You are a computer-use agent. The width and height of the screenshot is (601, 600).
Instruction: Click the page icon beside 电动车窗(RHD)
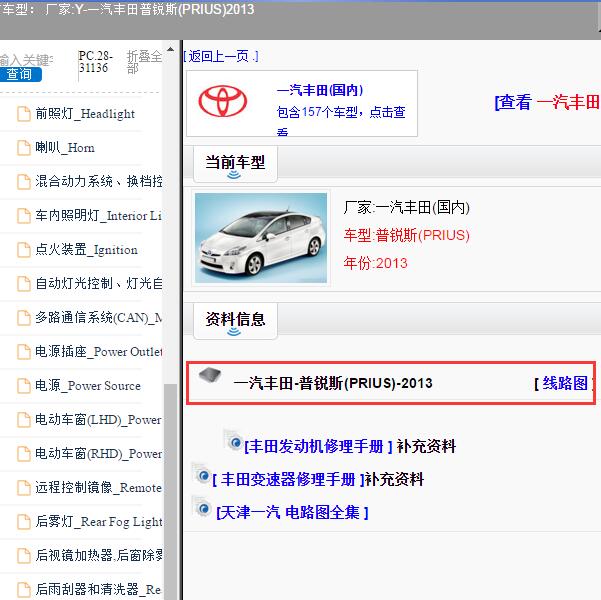pyautogui.click(x=24, y=454)
